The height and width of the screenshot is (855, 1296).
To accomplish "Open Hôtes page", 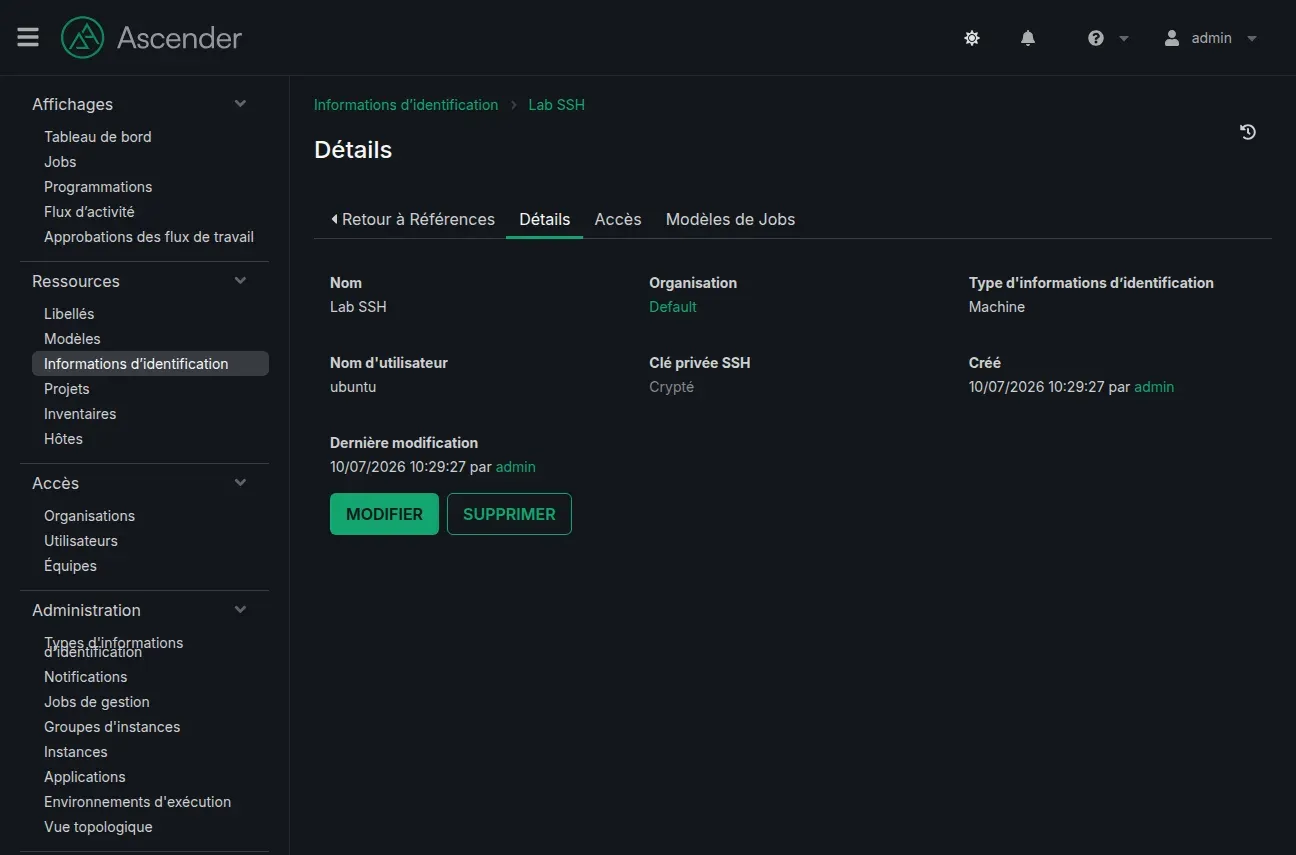I will (63, 439).
